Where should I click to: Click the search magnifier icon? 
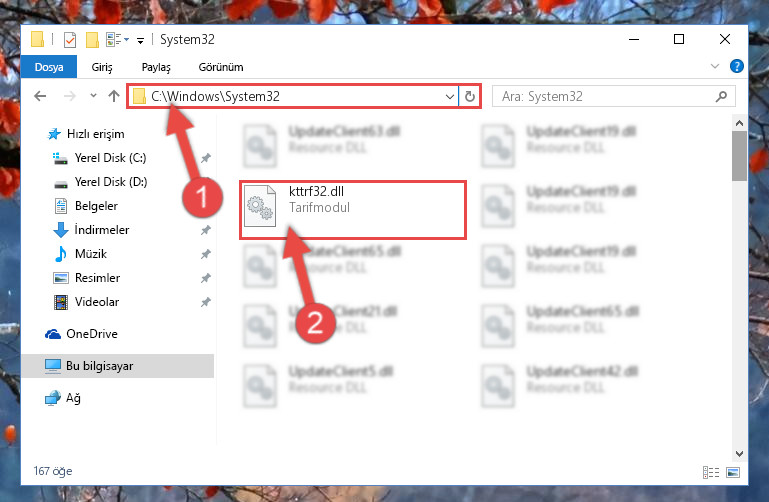(x=721, y=97)
